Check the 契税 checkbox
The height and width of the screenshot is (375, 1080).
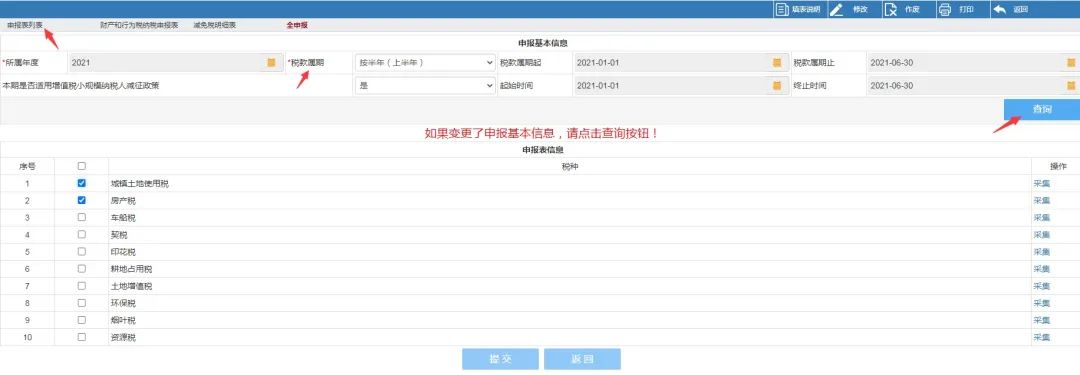82,234
